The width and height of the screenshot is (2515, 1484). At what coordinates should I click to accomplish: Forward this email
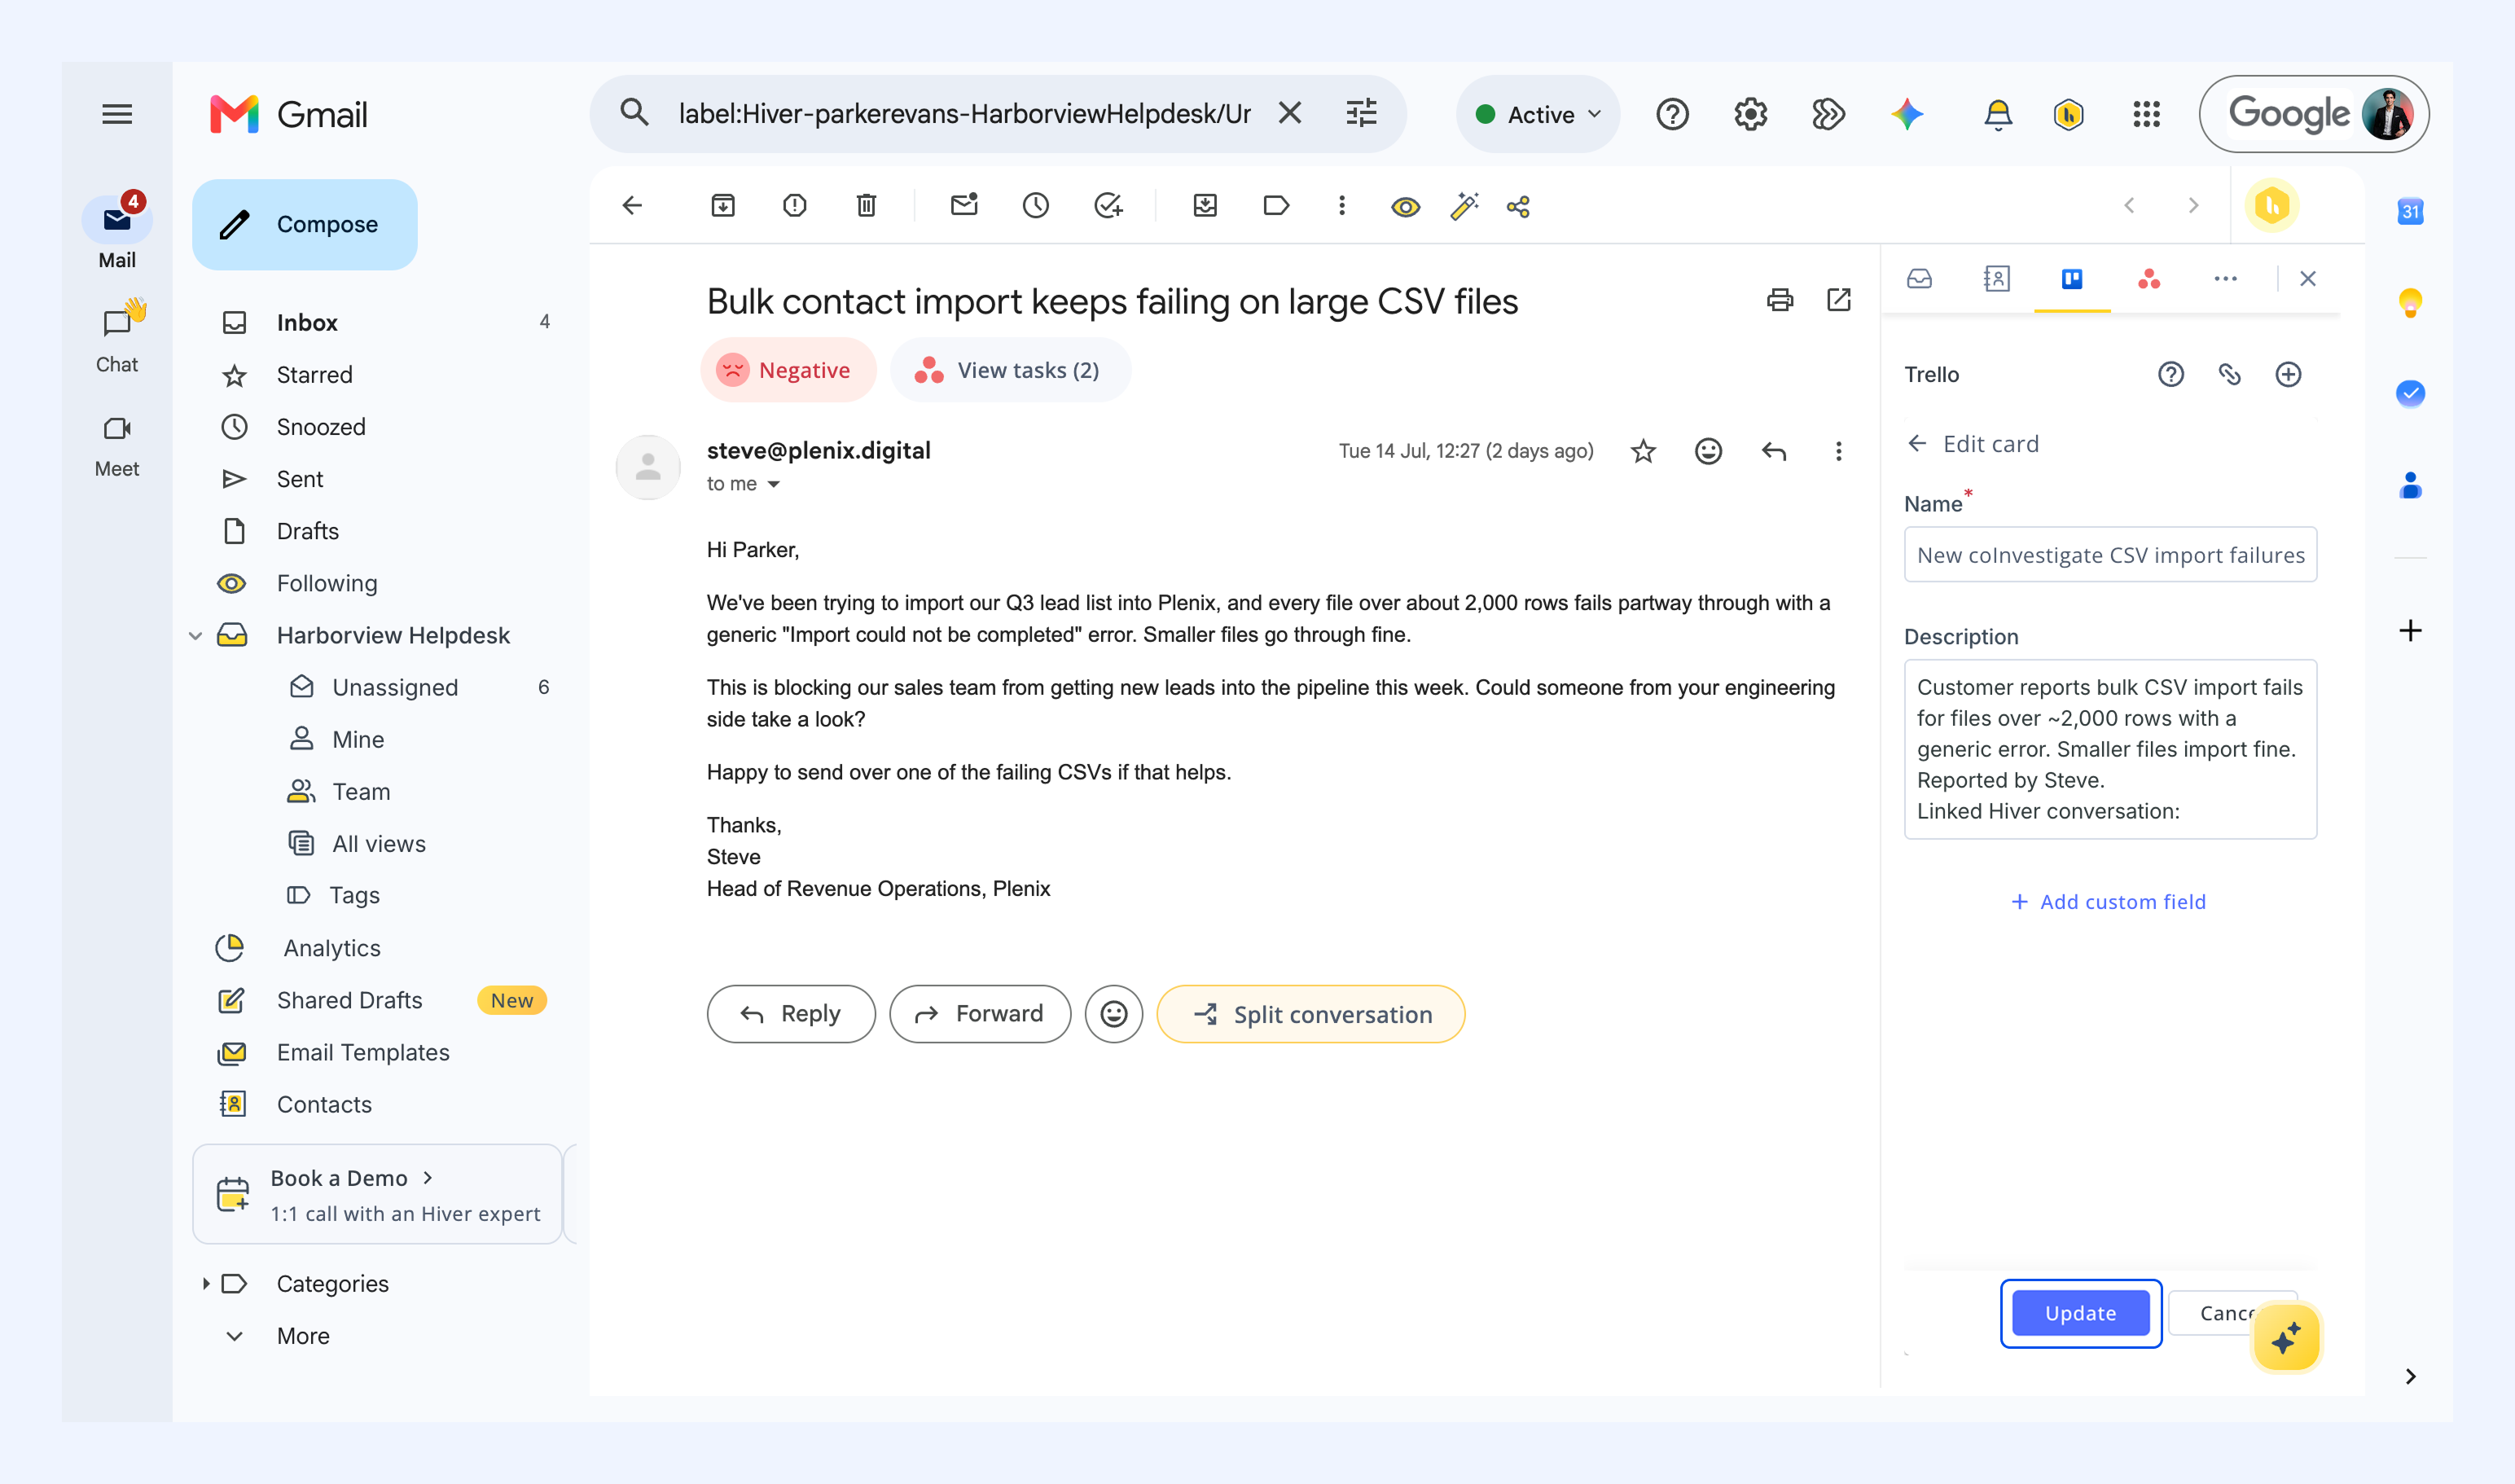pyautogui.click(x=980, y=1015)
